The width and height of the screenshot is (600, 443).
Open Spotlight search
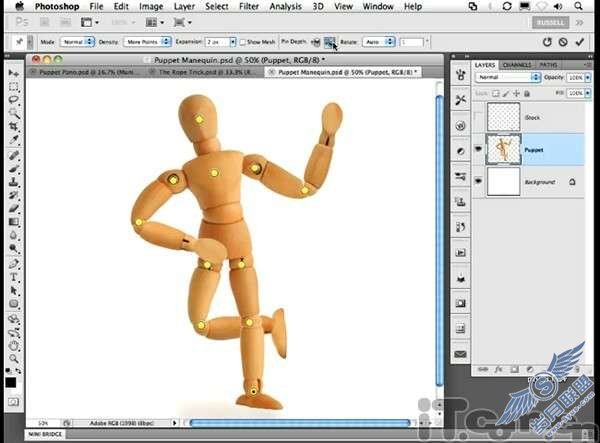579,6
